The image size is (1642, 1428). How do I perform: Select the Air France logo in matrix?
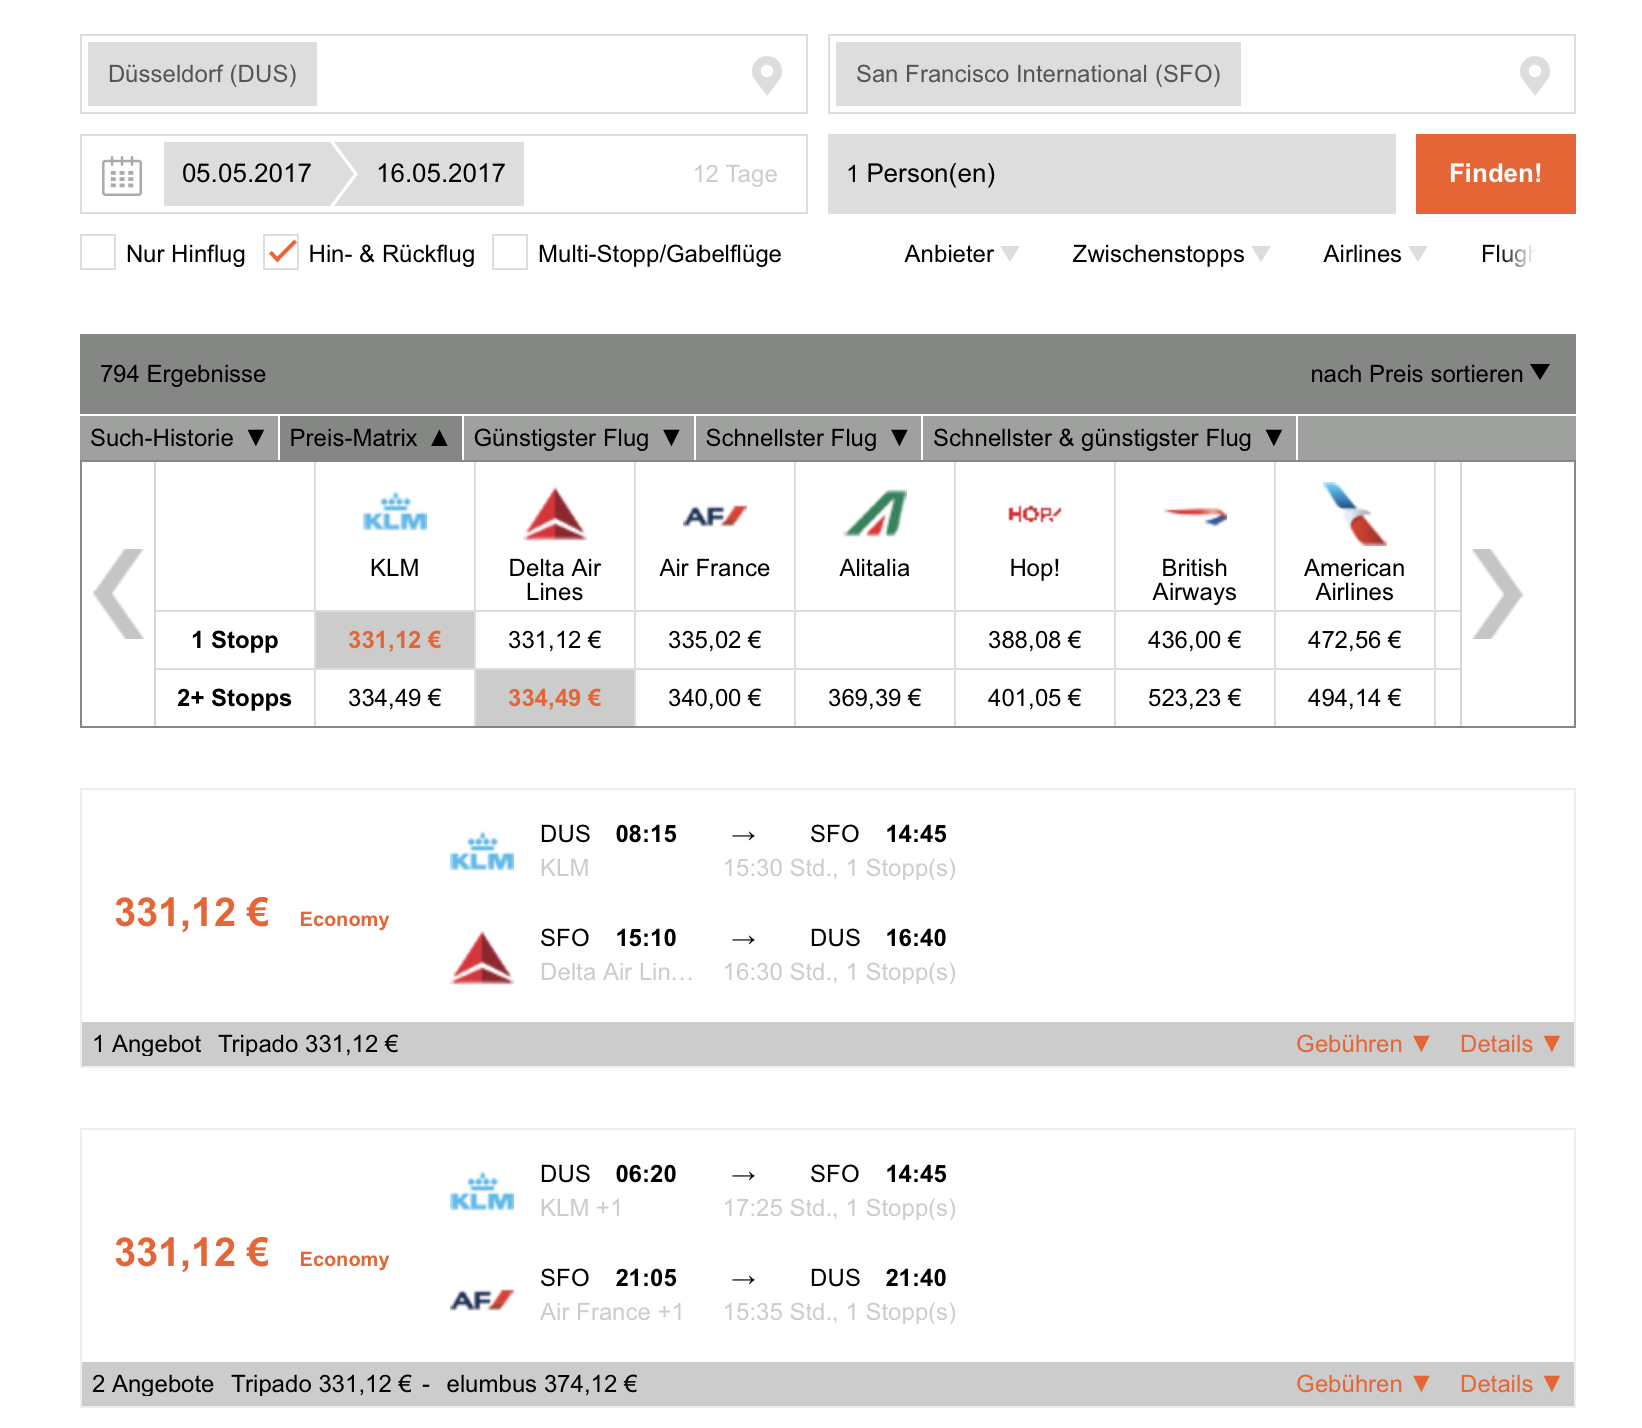point(715,516)
